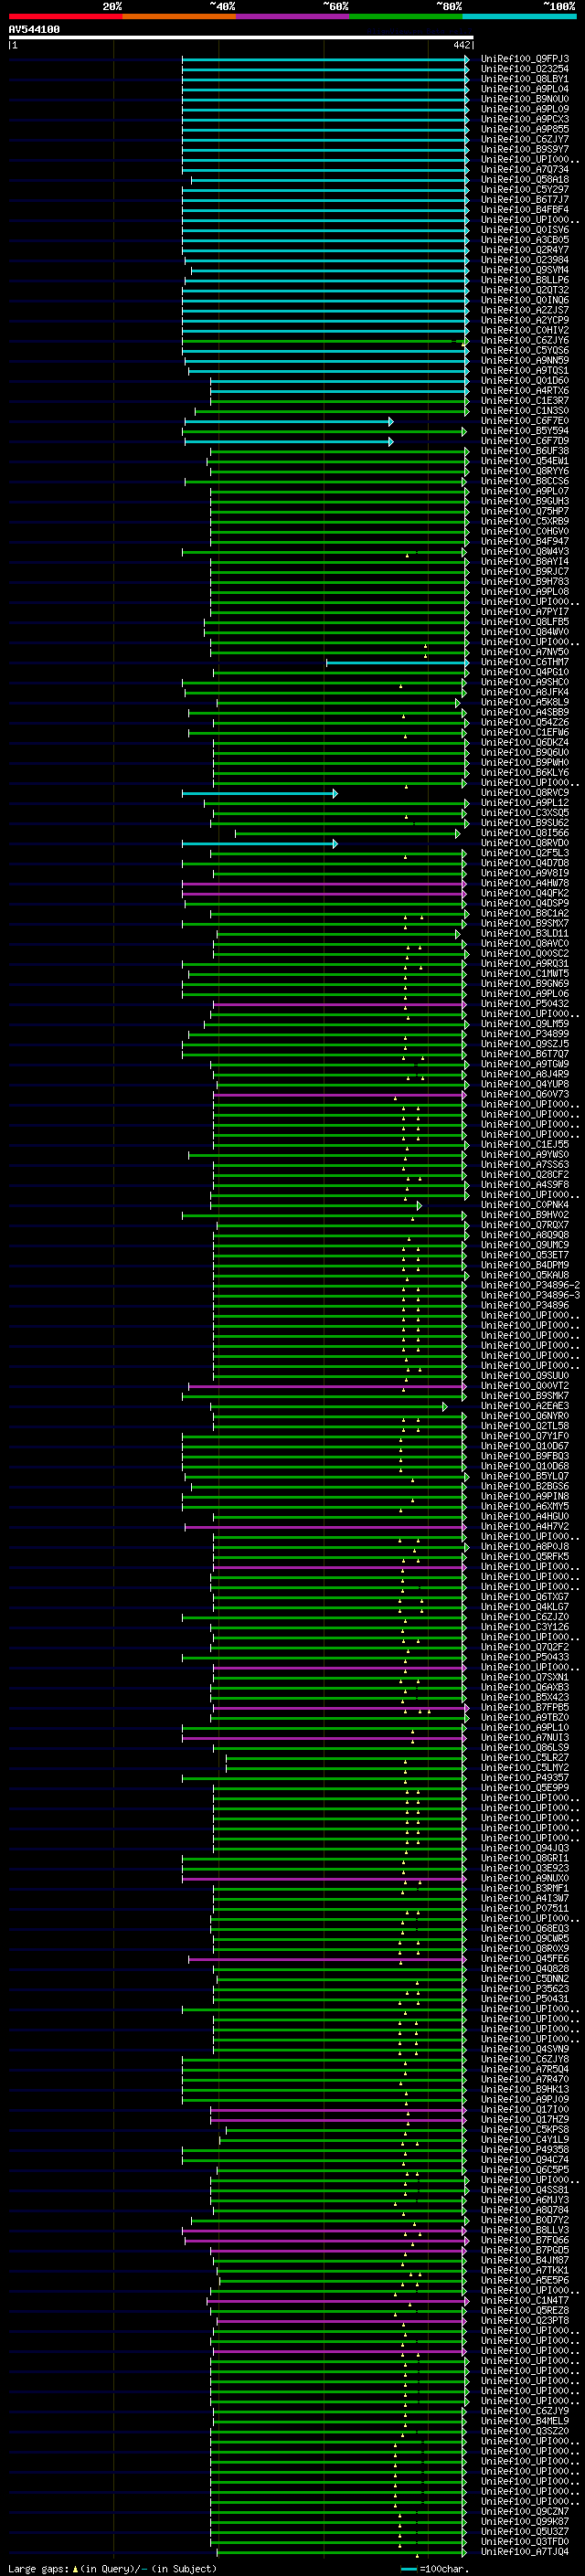585x2576 pixels.
Task: Click the UniRef100_Q0ISV6 label
Action: (524, 230)
